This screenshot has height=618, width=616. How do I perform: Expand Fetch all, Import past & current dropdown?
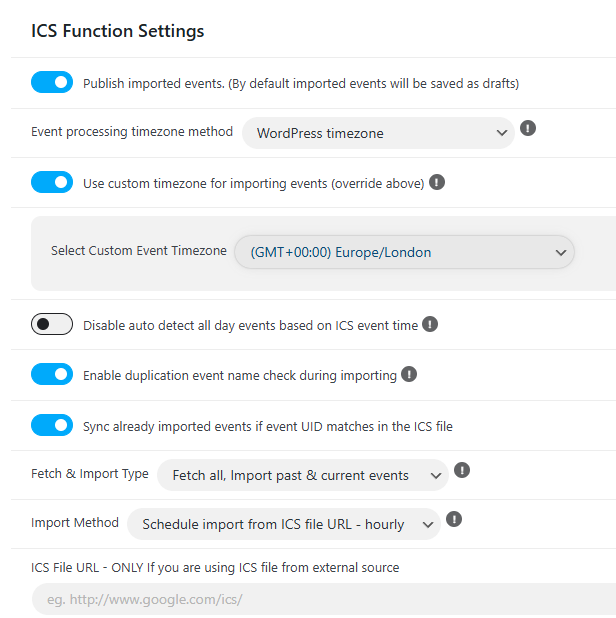tap(303, 475)
